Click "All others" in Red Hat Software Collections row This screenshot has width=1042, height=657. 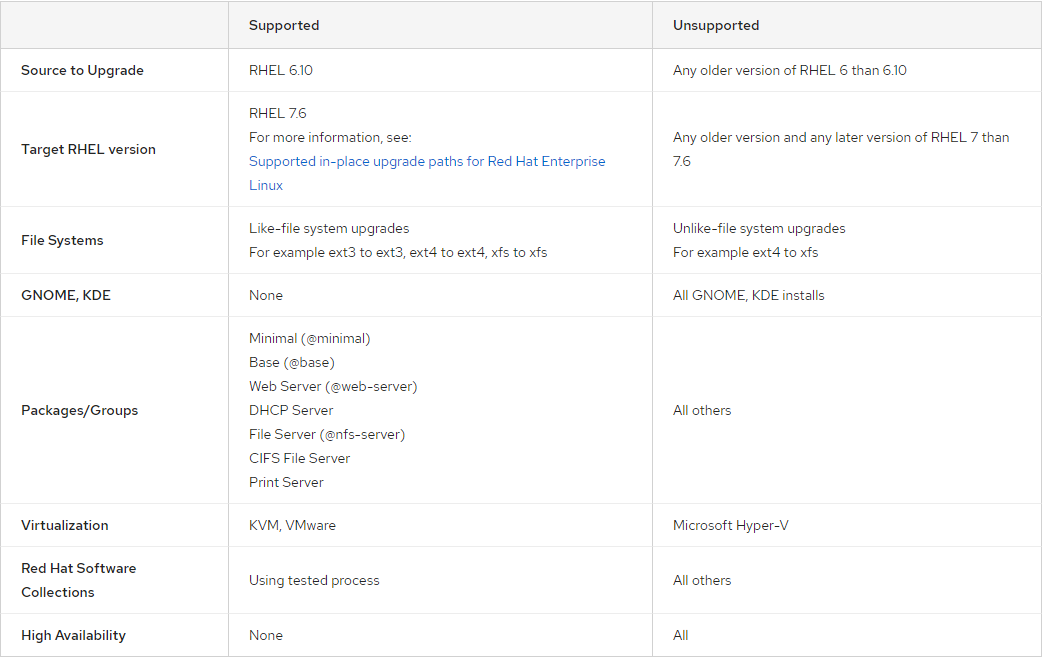702,581
